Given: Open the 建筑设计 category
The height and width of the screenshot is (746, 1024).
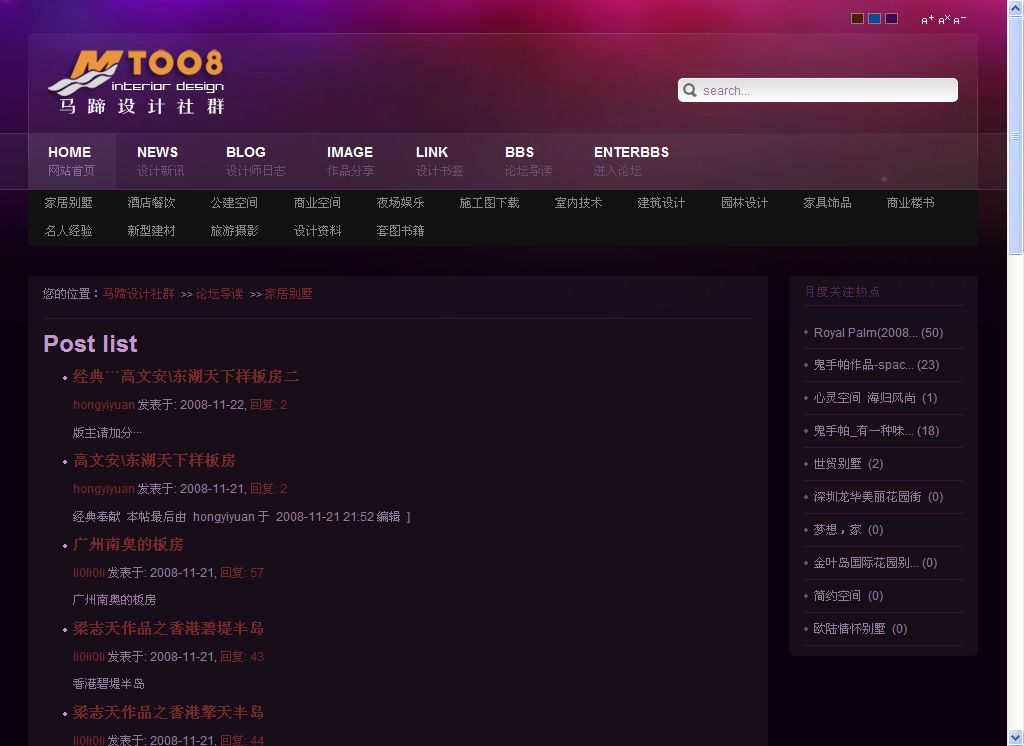Looking at the screenshot, I should click(x=662, y=203).
